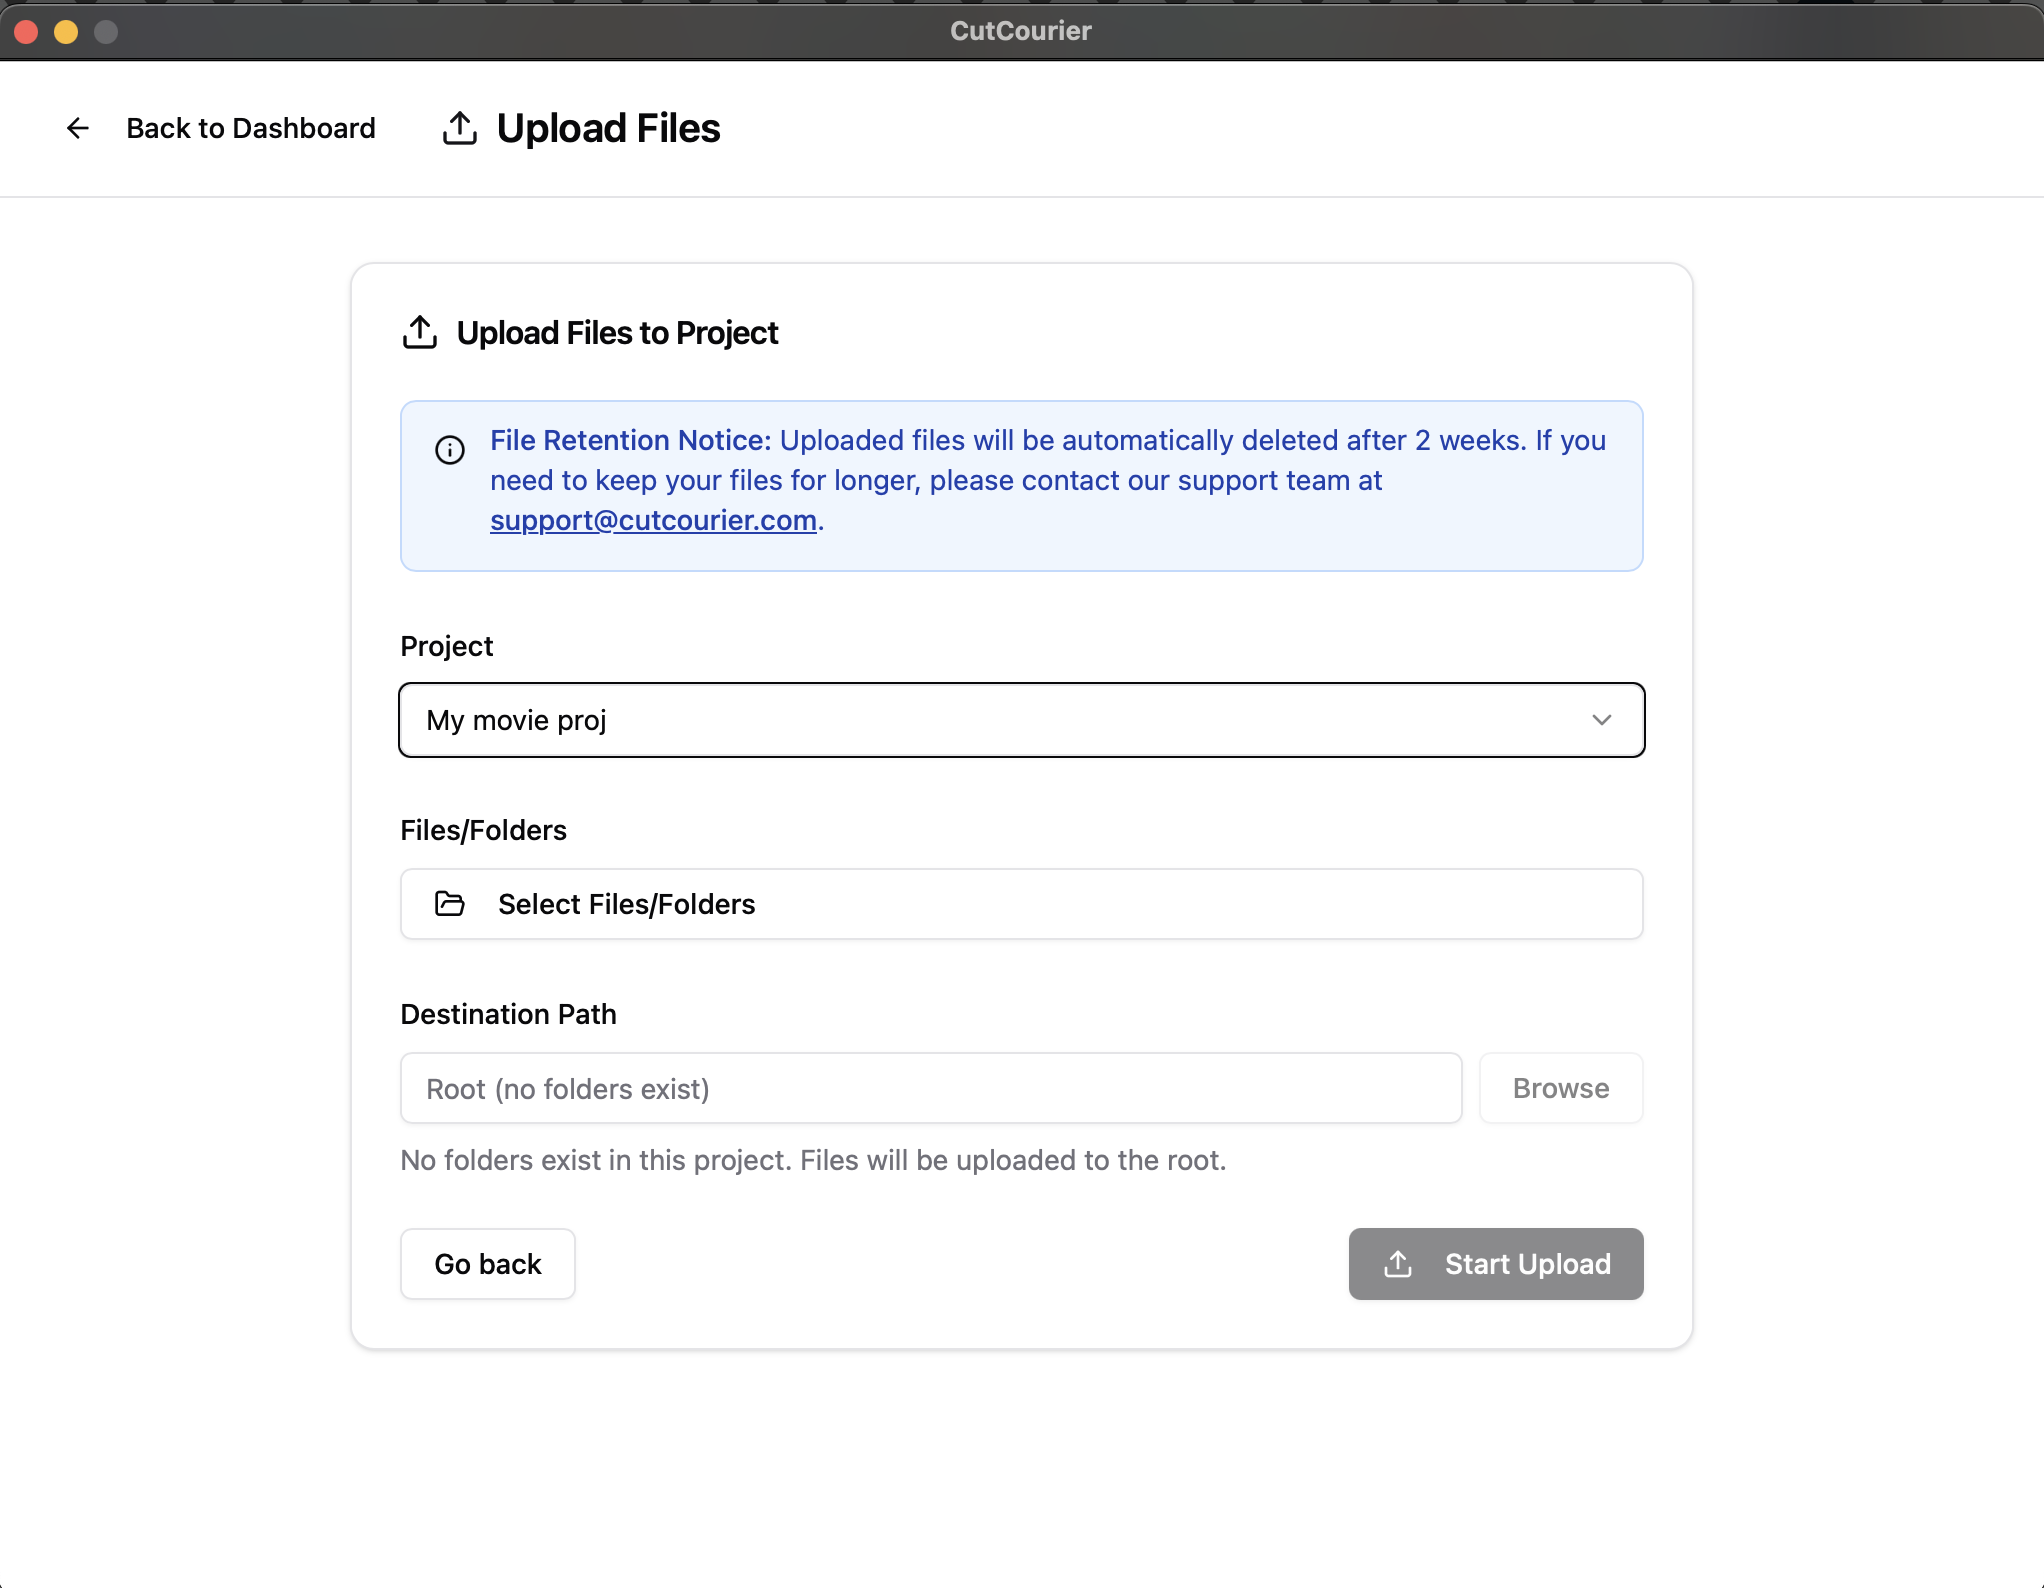Viewport: 2044px width, 1588px height.
Task: Click the back arrow icon in header
Action: tap(78, 128)
